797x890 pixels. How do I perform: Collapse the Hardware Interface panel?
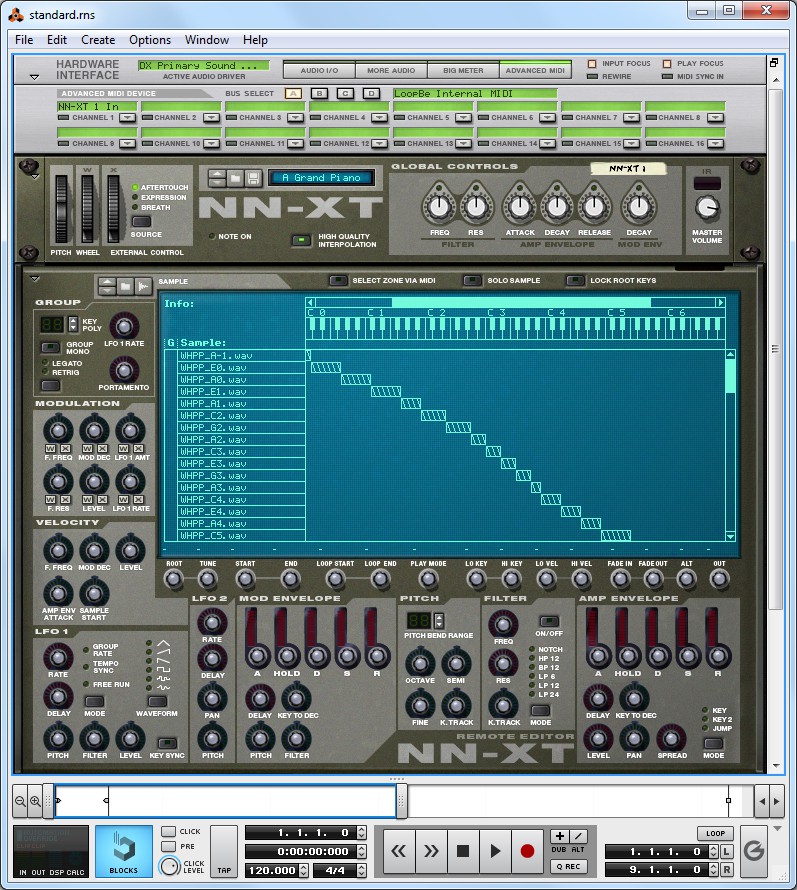(x=35, y=77)
